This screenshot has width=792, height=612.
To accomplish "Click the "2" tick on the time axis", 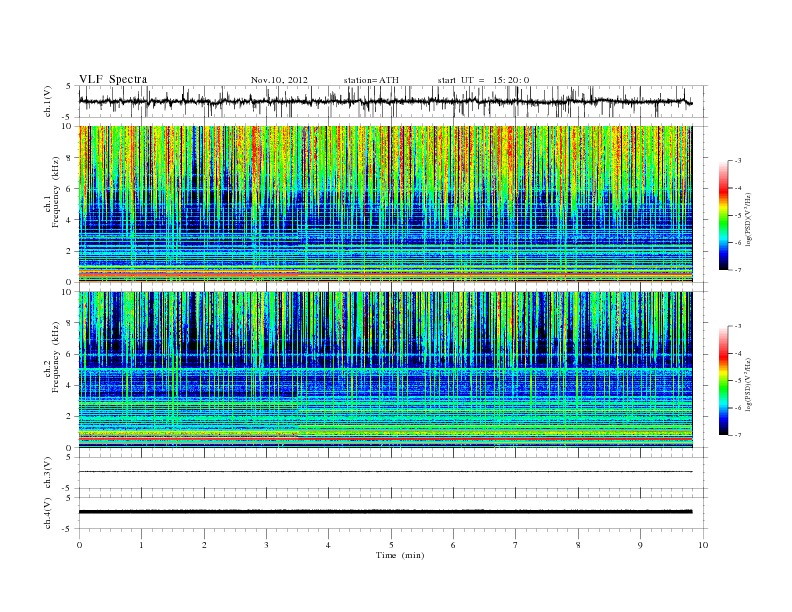I will (x=204, y=545).
